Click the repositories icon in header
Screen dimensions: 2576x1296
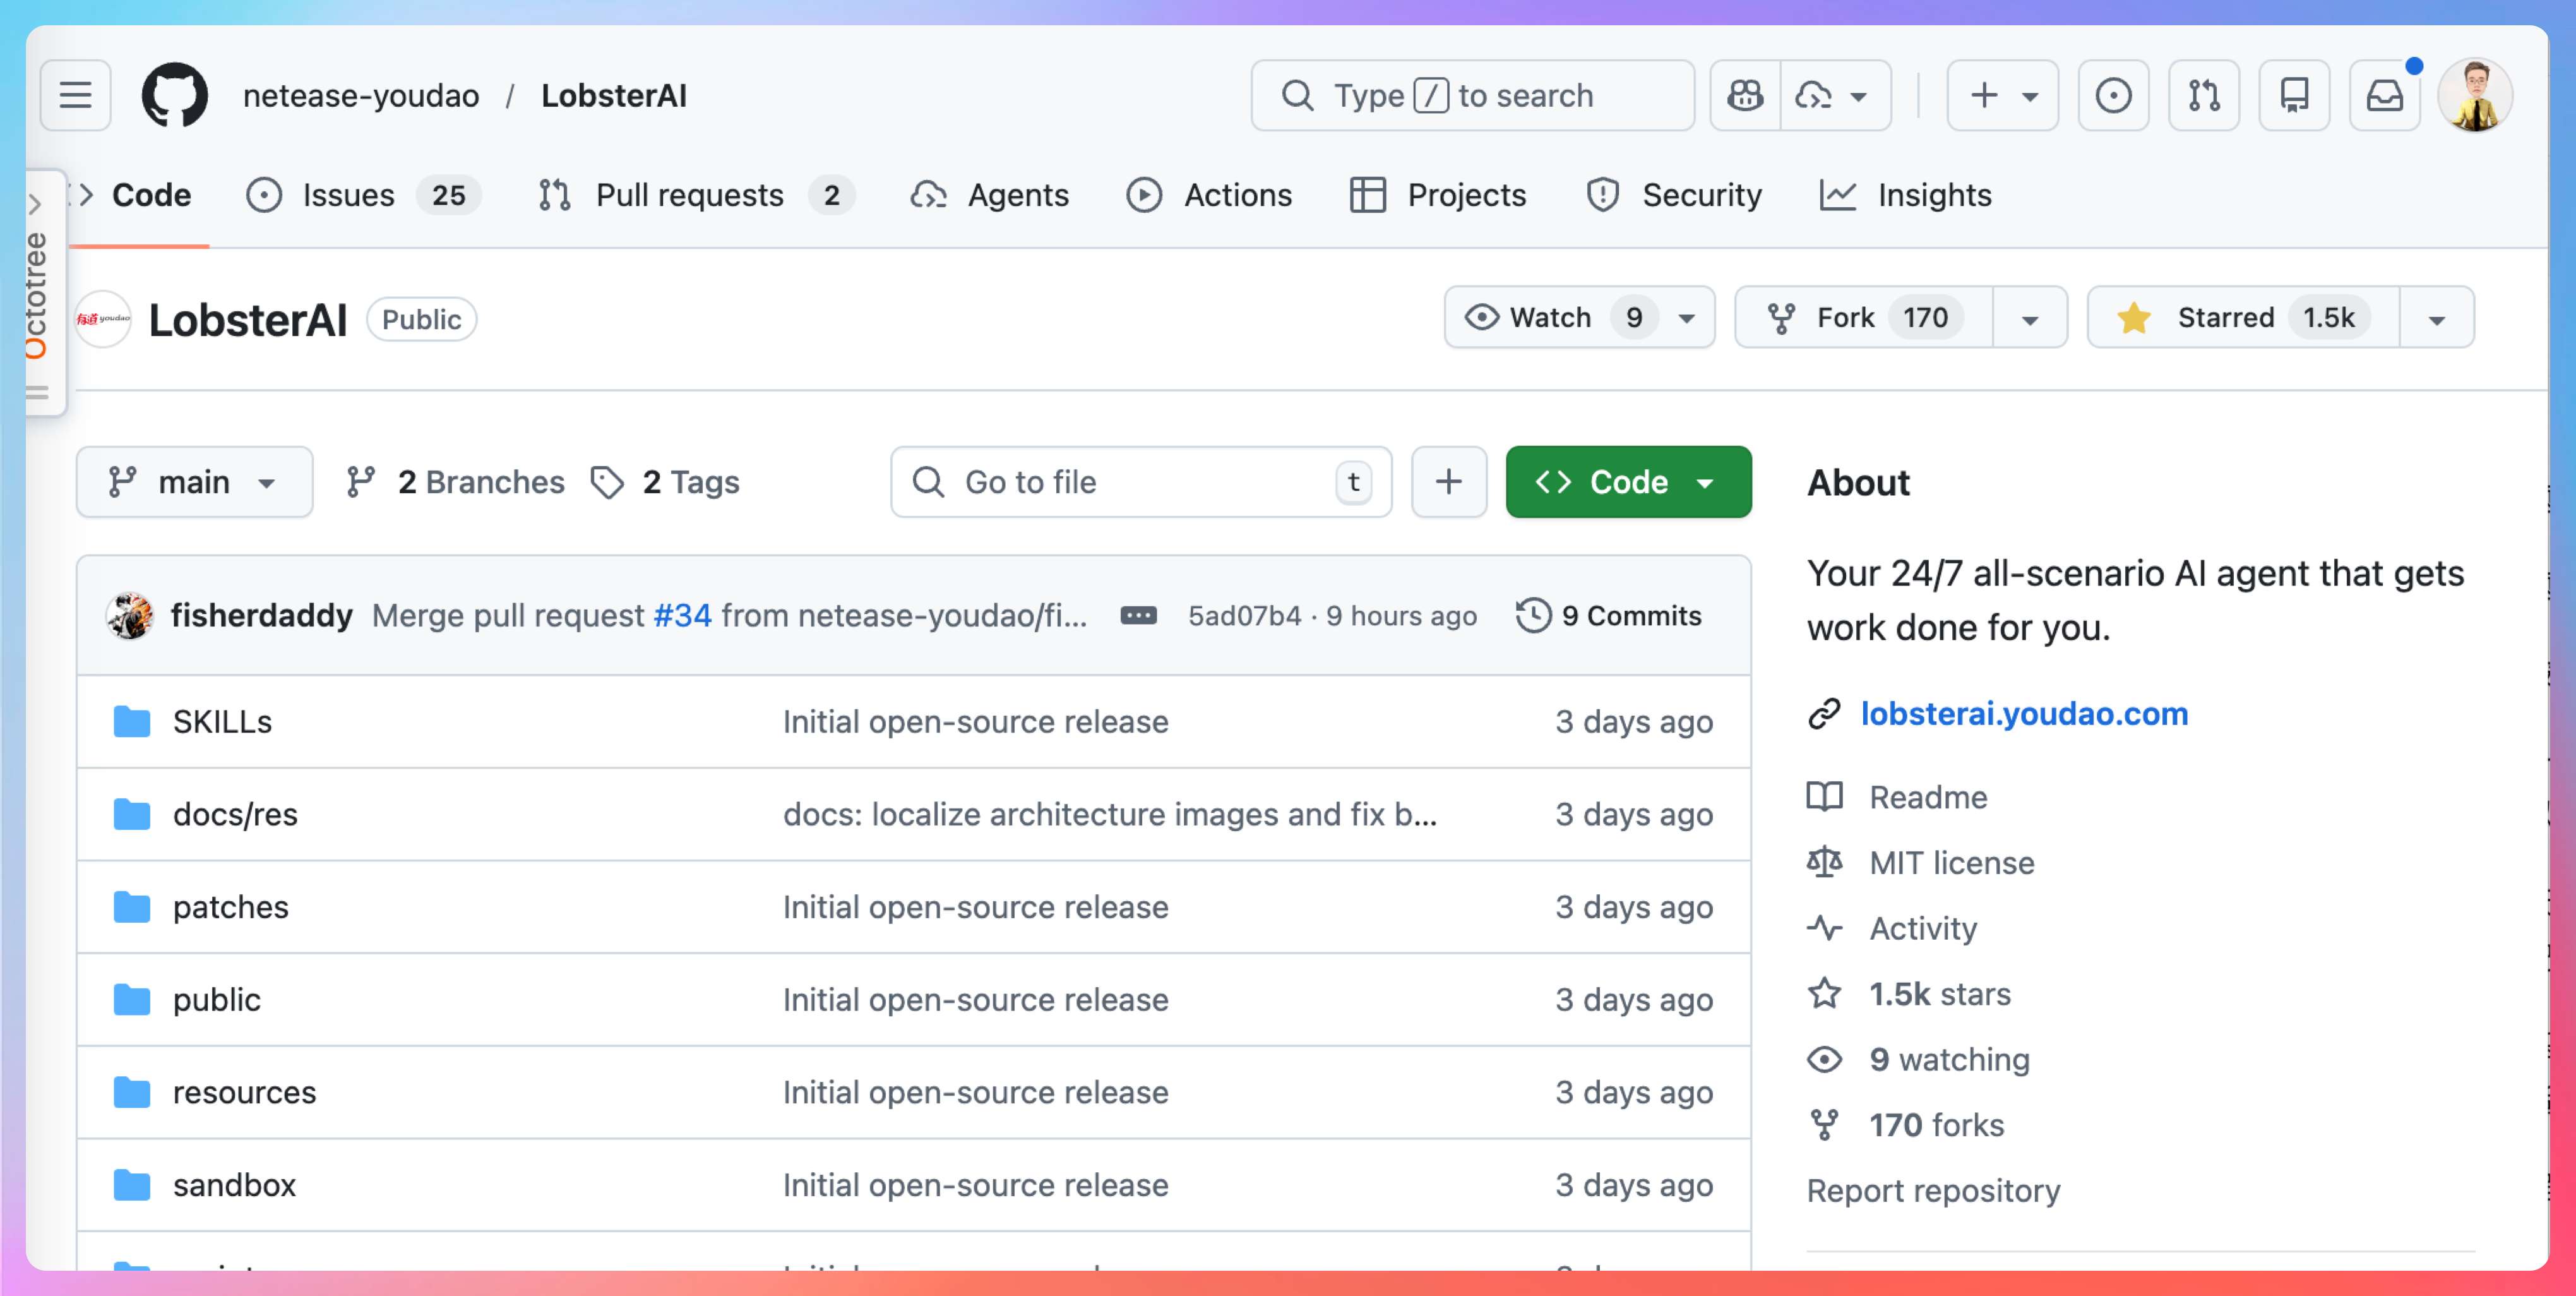2294,95
